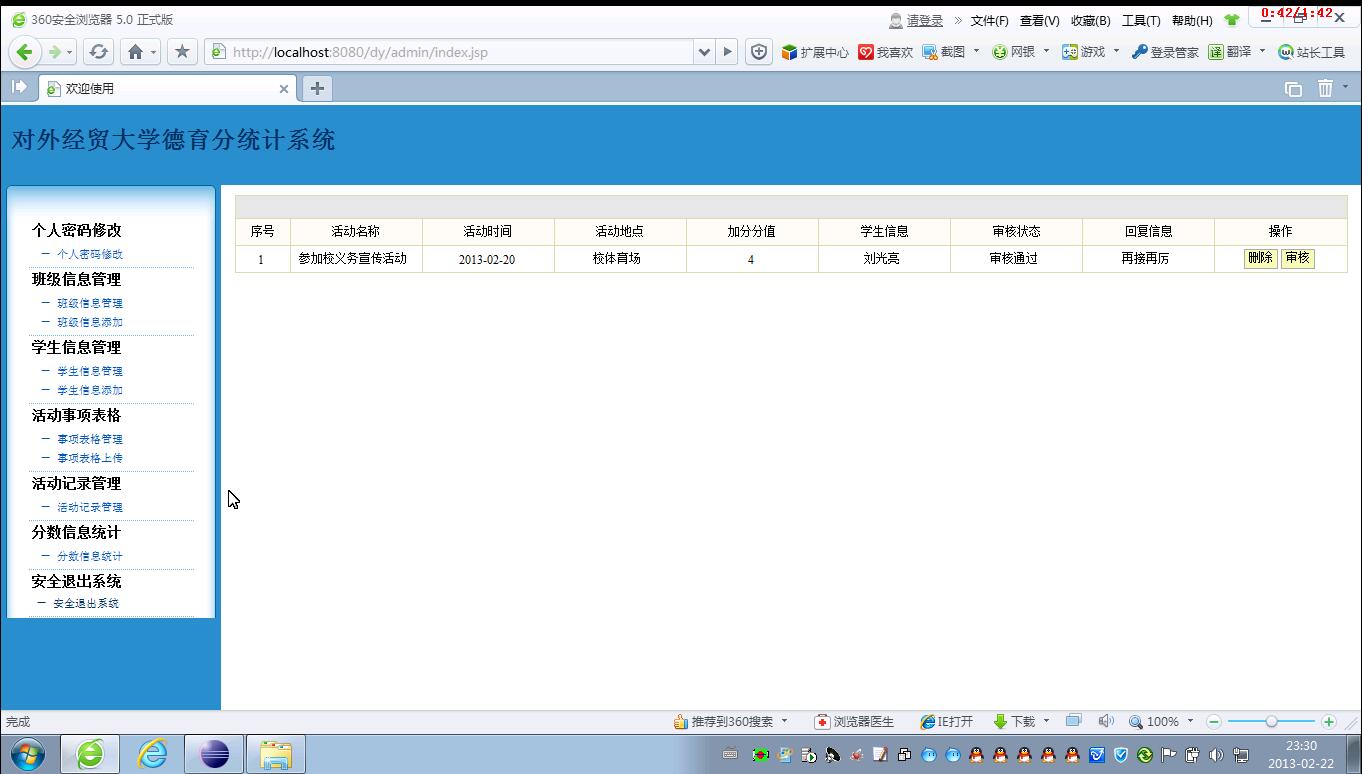Click the 截图 screenshot tool
Image resolution: width=1362 pixels, height=774 pixels.
(944, 52)
